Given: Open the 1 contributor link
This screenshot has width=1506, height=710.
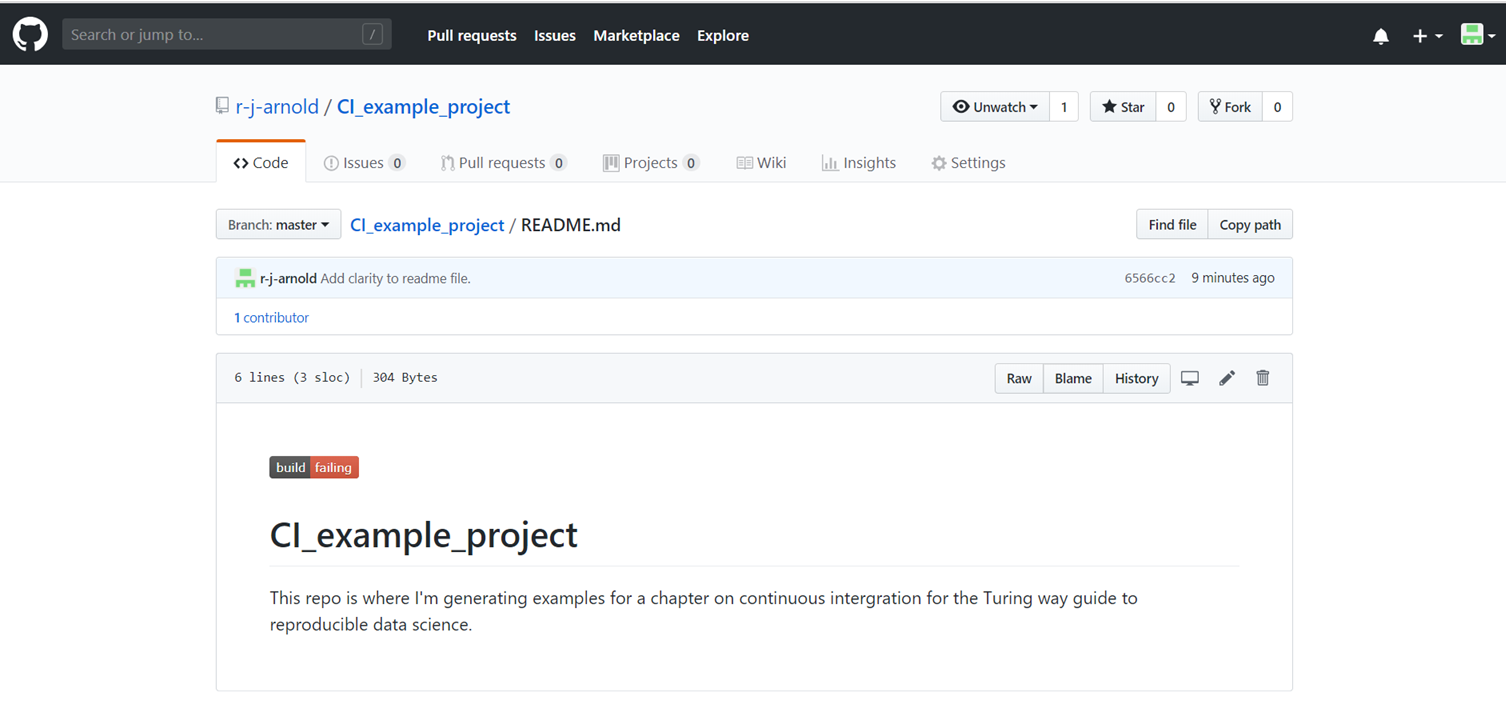Looking at the screenshot, I should point(271,317).
